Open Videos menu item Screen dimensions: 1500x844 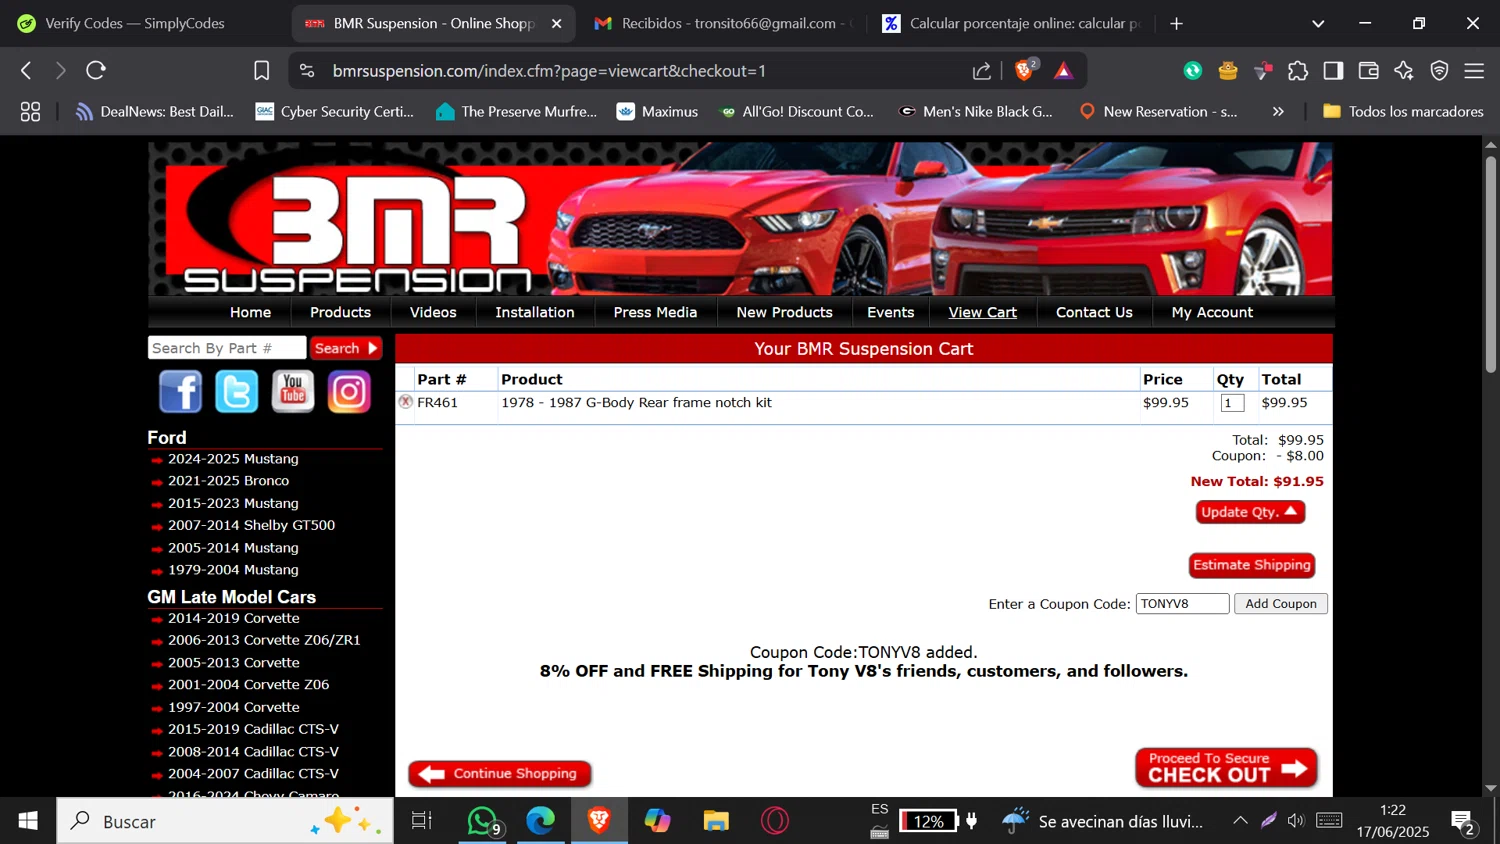(x=433, y=312)
